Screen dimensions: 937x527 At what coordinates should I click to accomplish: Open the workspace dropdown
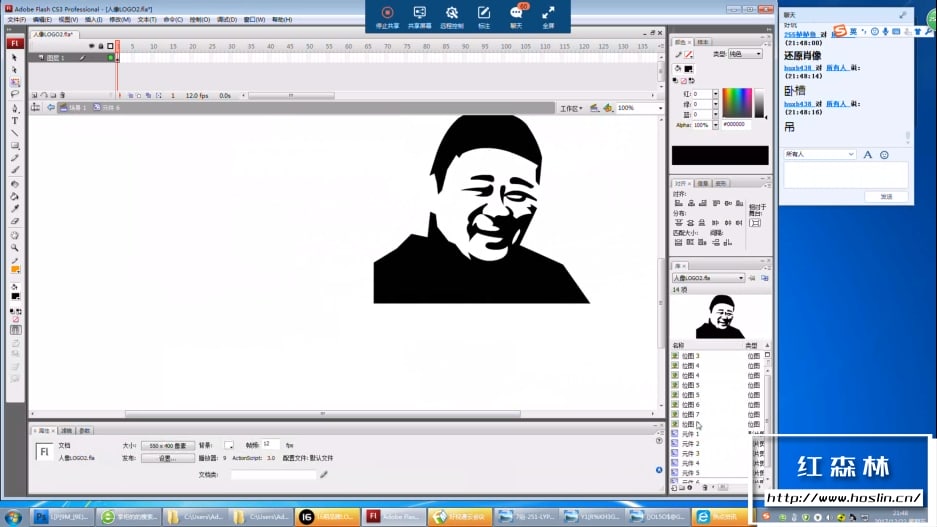click(571, 108)
